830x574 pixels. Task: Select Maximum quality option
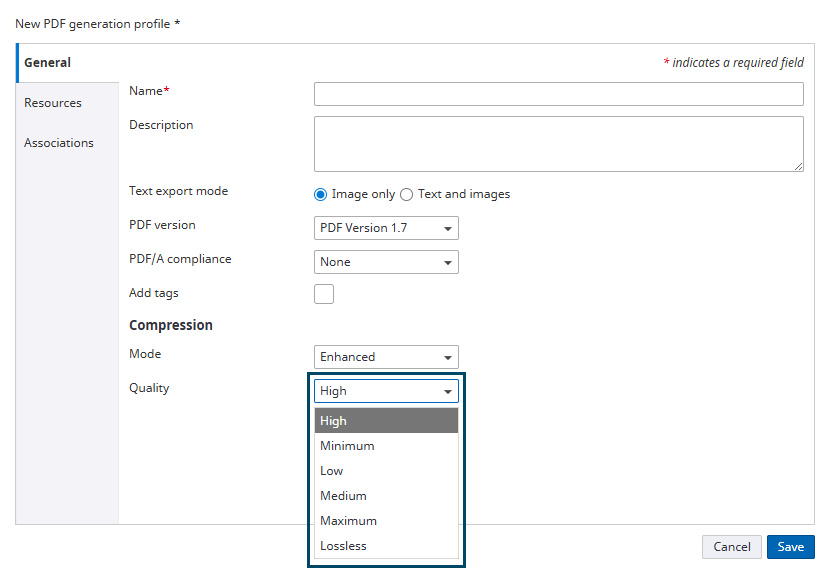386,521
